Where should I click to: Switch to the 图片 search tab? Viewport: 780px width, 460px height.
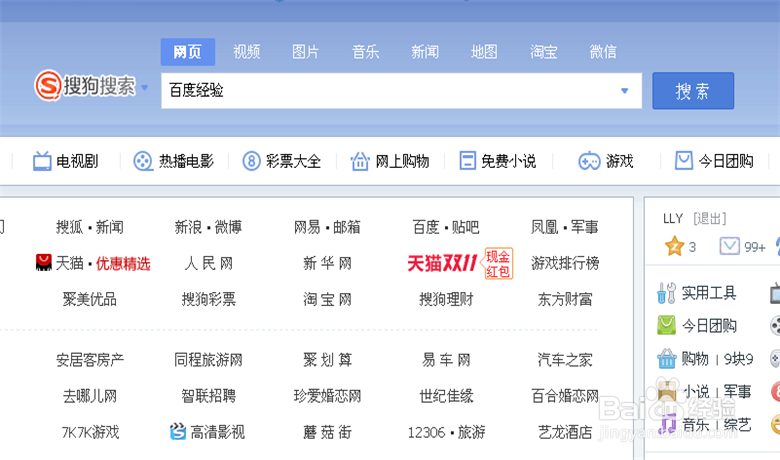tap(305, 52)
